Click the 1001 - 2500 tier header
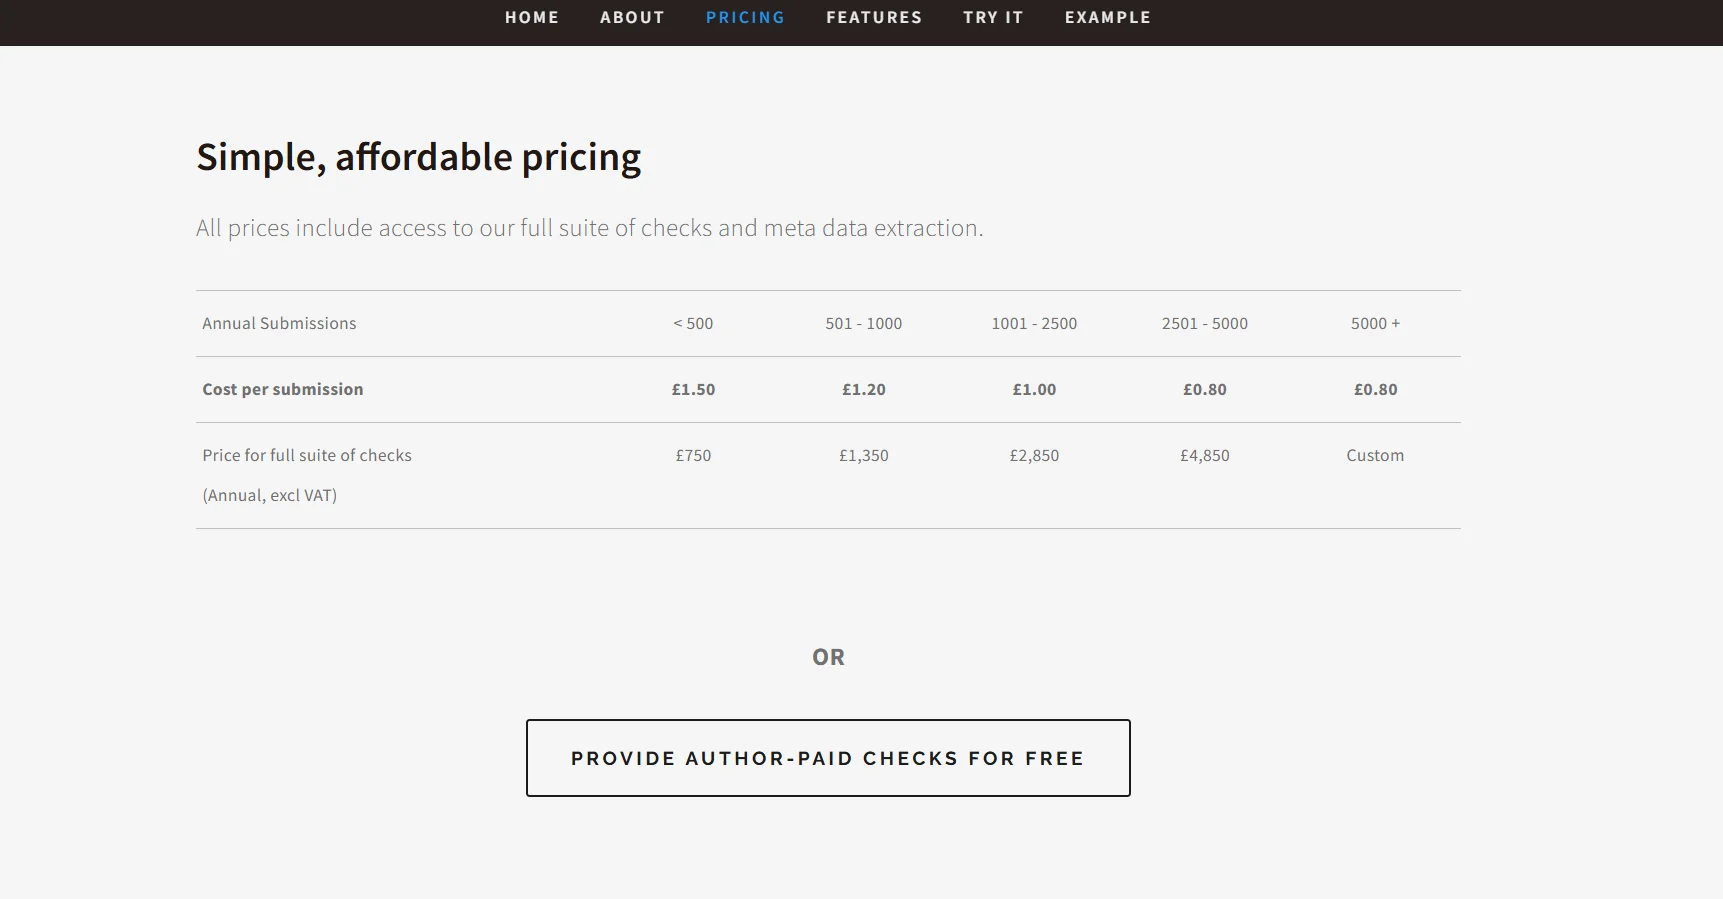The height and width of the screenshot is (899, 1723). click(x=1034, y=323)
